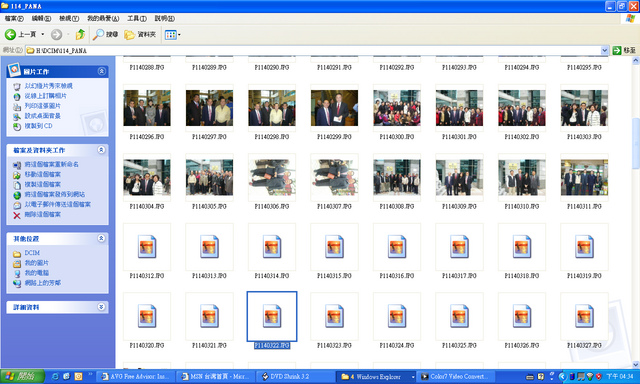Click the e-mail this file icon

click(x=17, y=205)
